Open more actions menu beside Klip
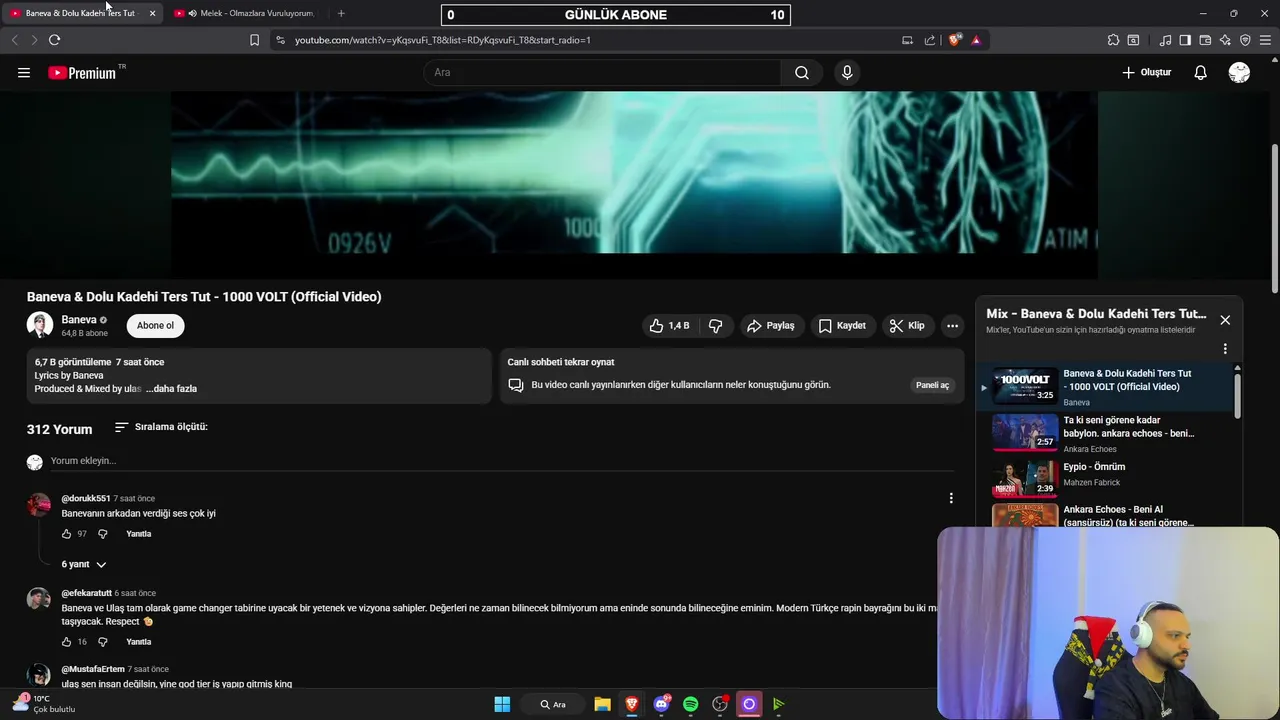 (x=952, y=326)
